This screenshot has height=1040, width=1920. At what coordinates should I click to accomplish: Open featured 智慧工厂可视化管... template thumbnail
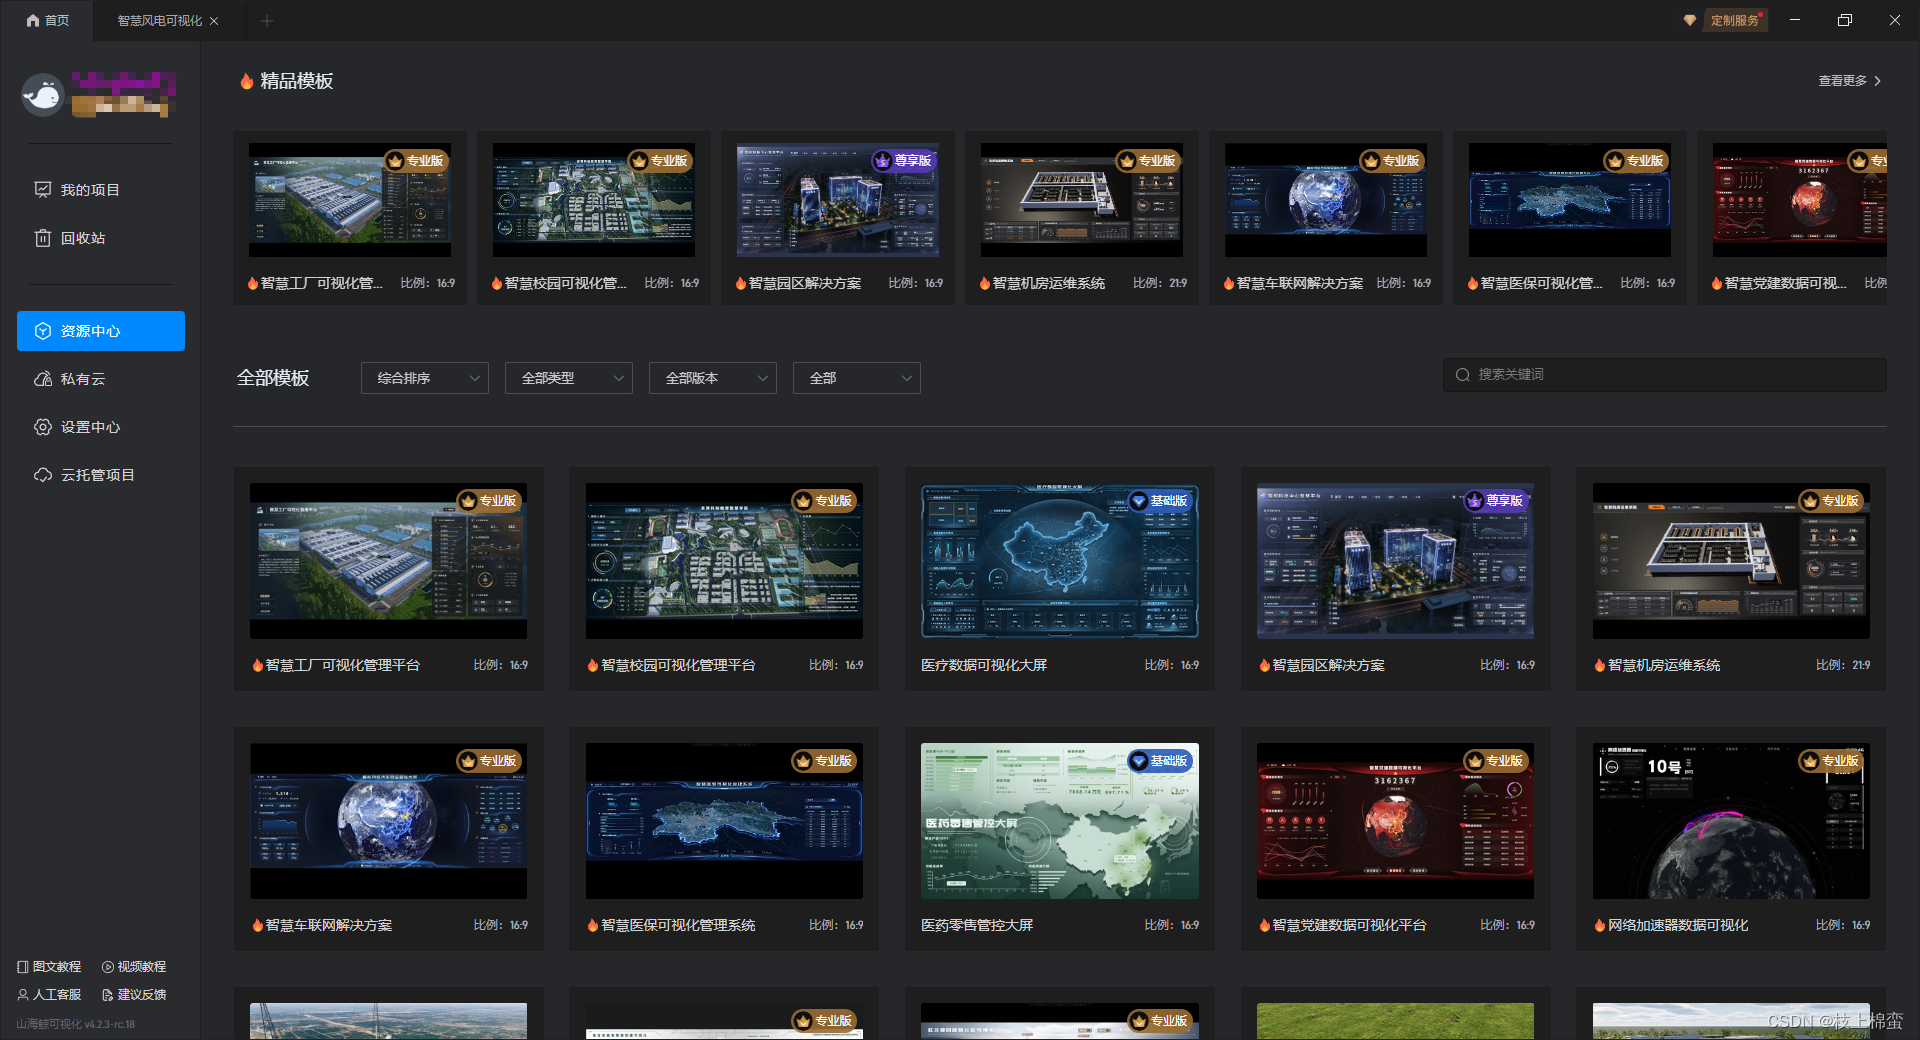[350, 200]
